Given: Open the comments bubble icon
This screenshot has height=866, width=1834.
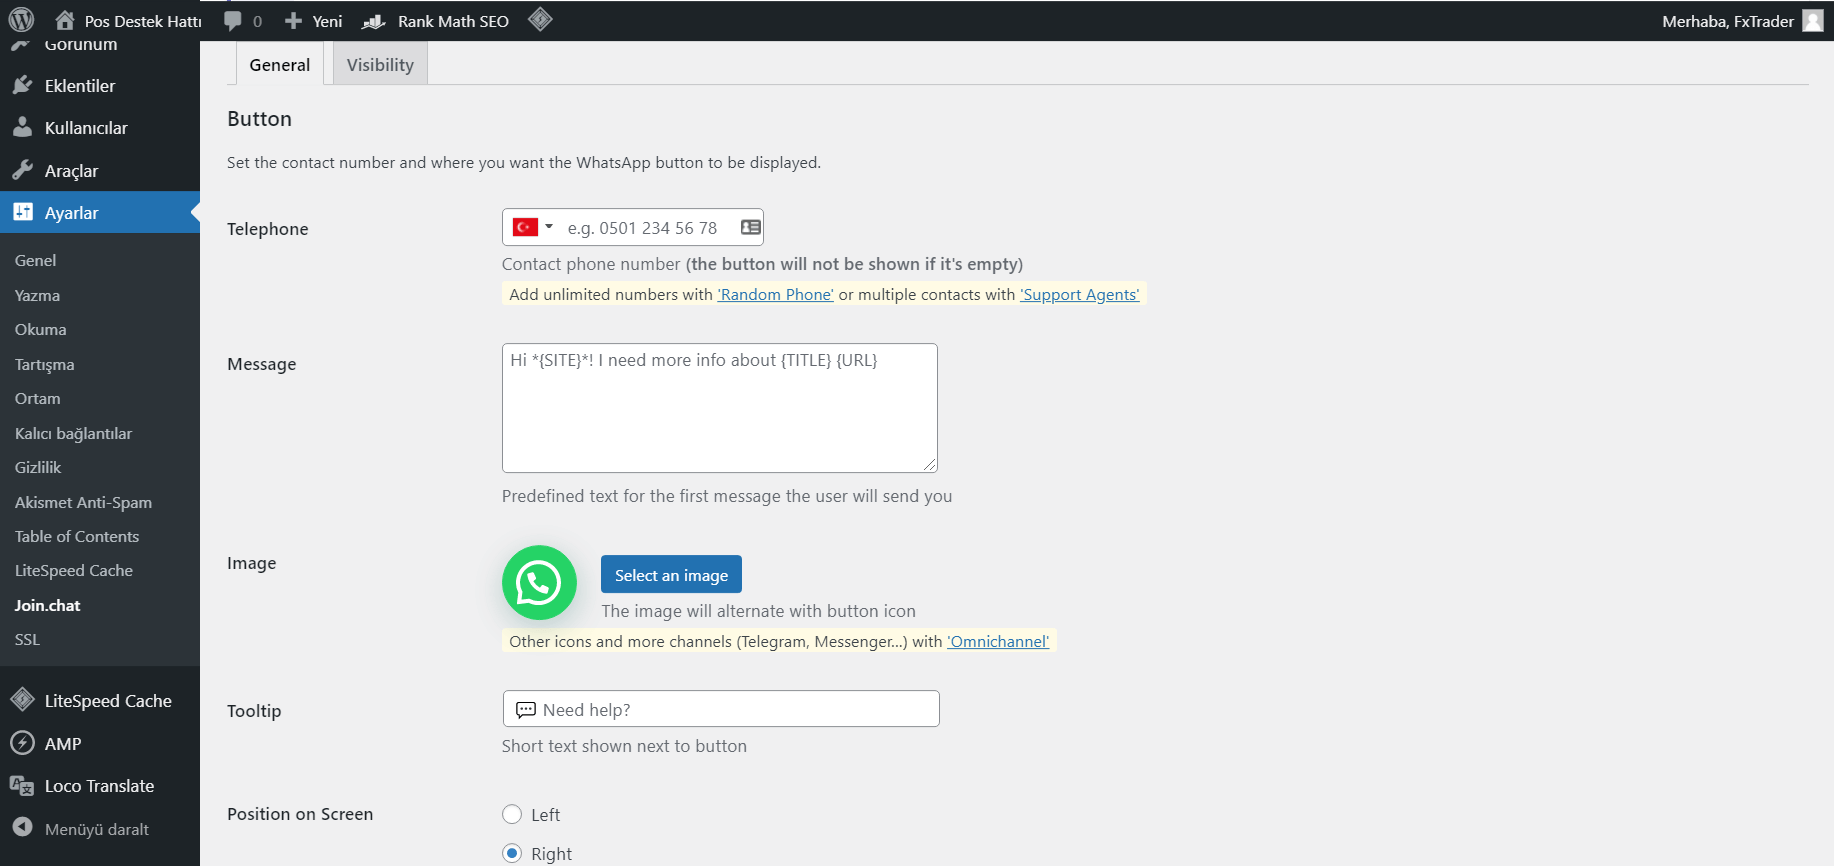Looking at the screenshot, I should pyautogui.click(x=233, y=21).
